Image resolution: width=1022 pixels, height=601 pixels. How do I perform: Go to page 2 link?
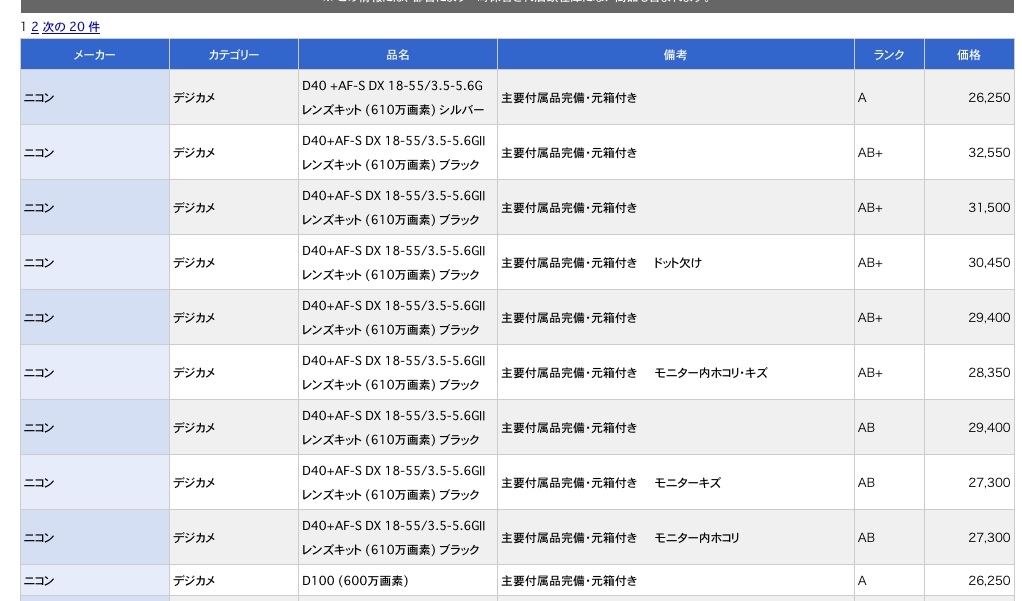click(35, 27)
